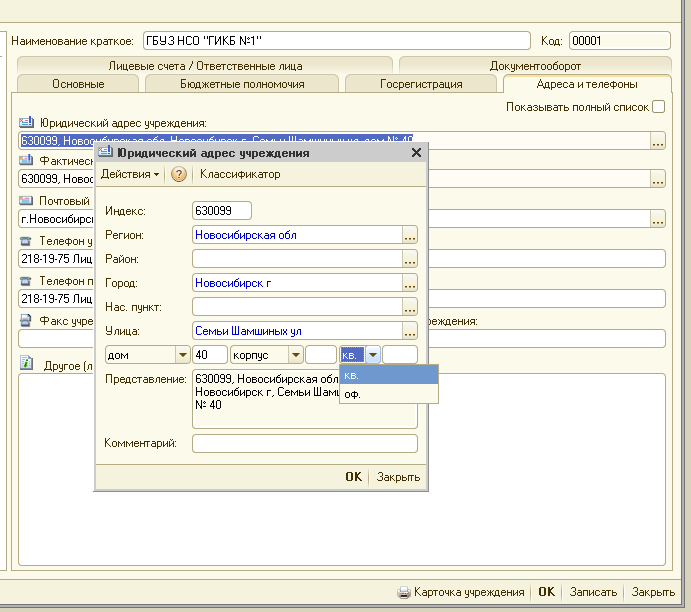Click the printer icon for Карточка учреждения
Screen dimensions: 691x612
404,592
